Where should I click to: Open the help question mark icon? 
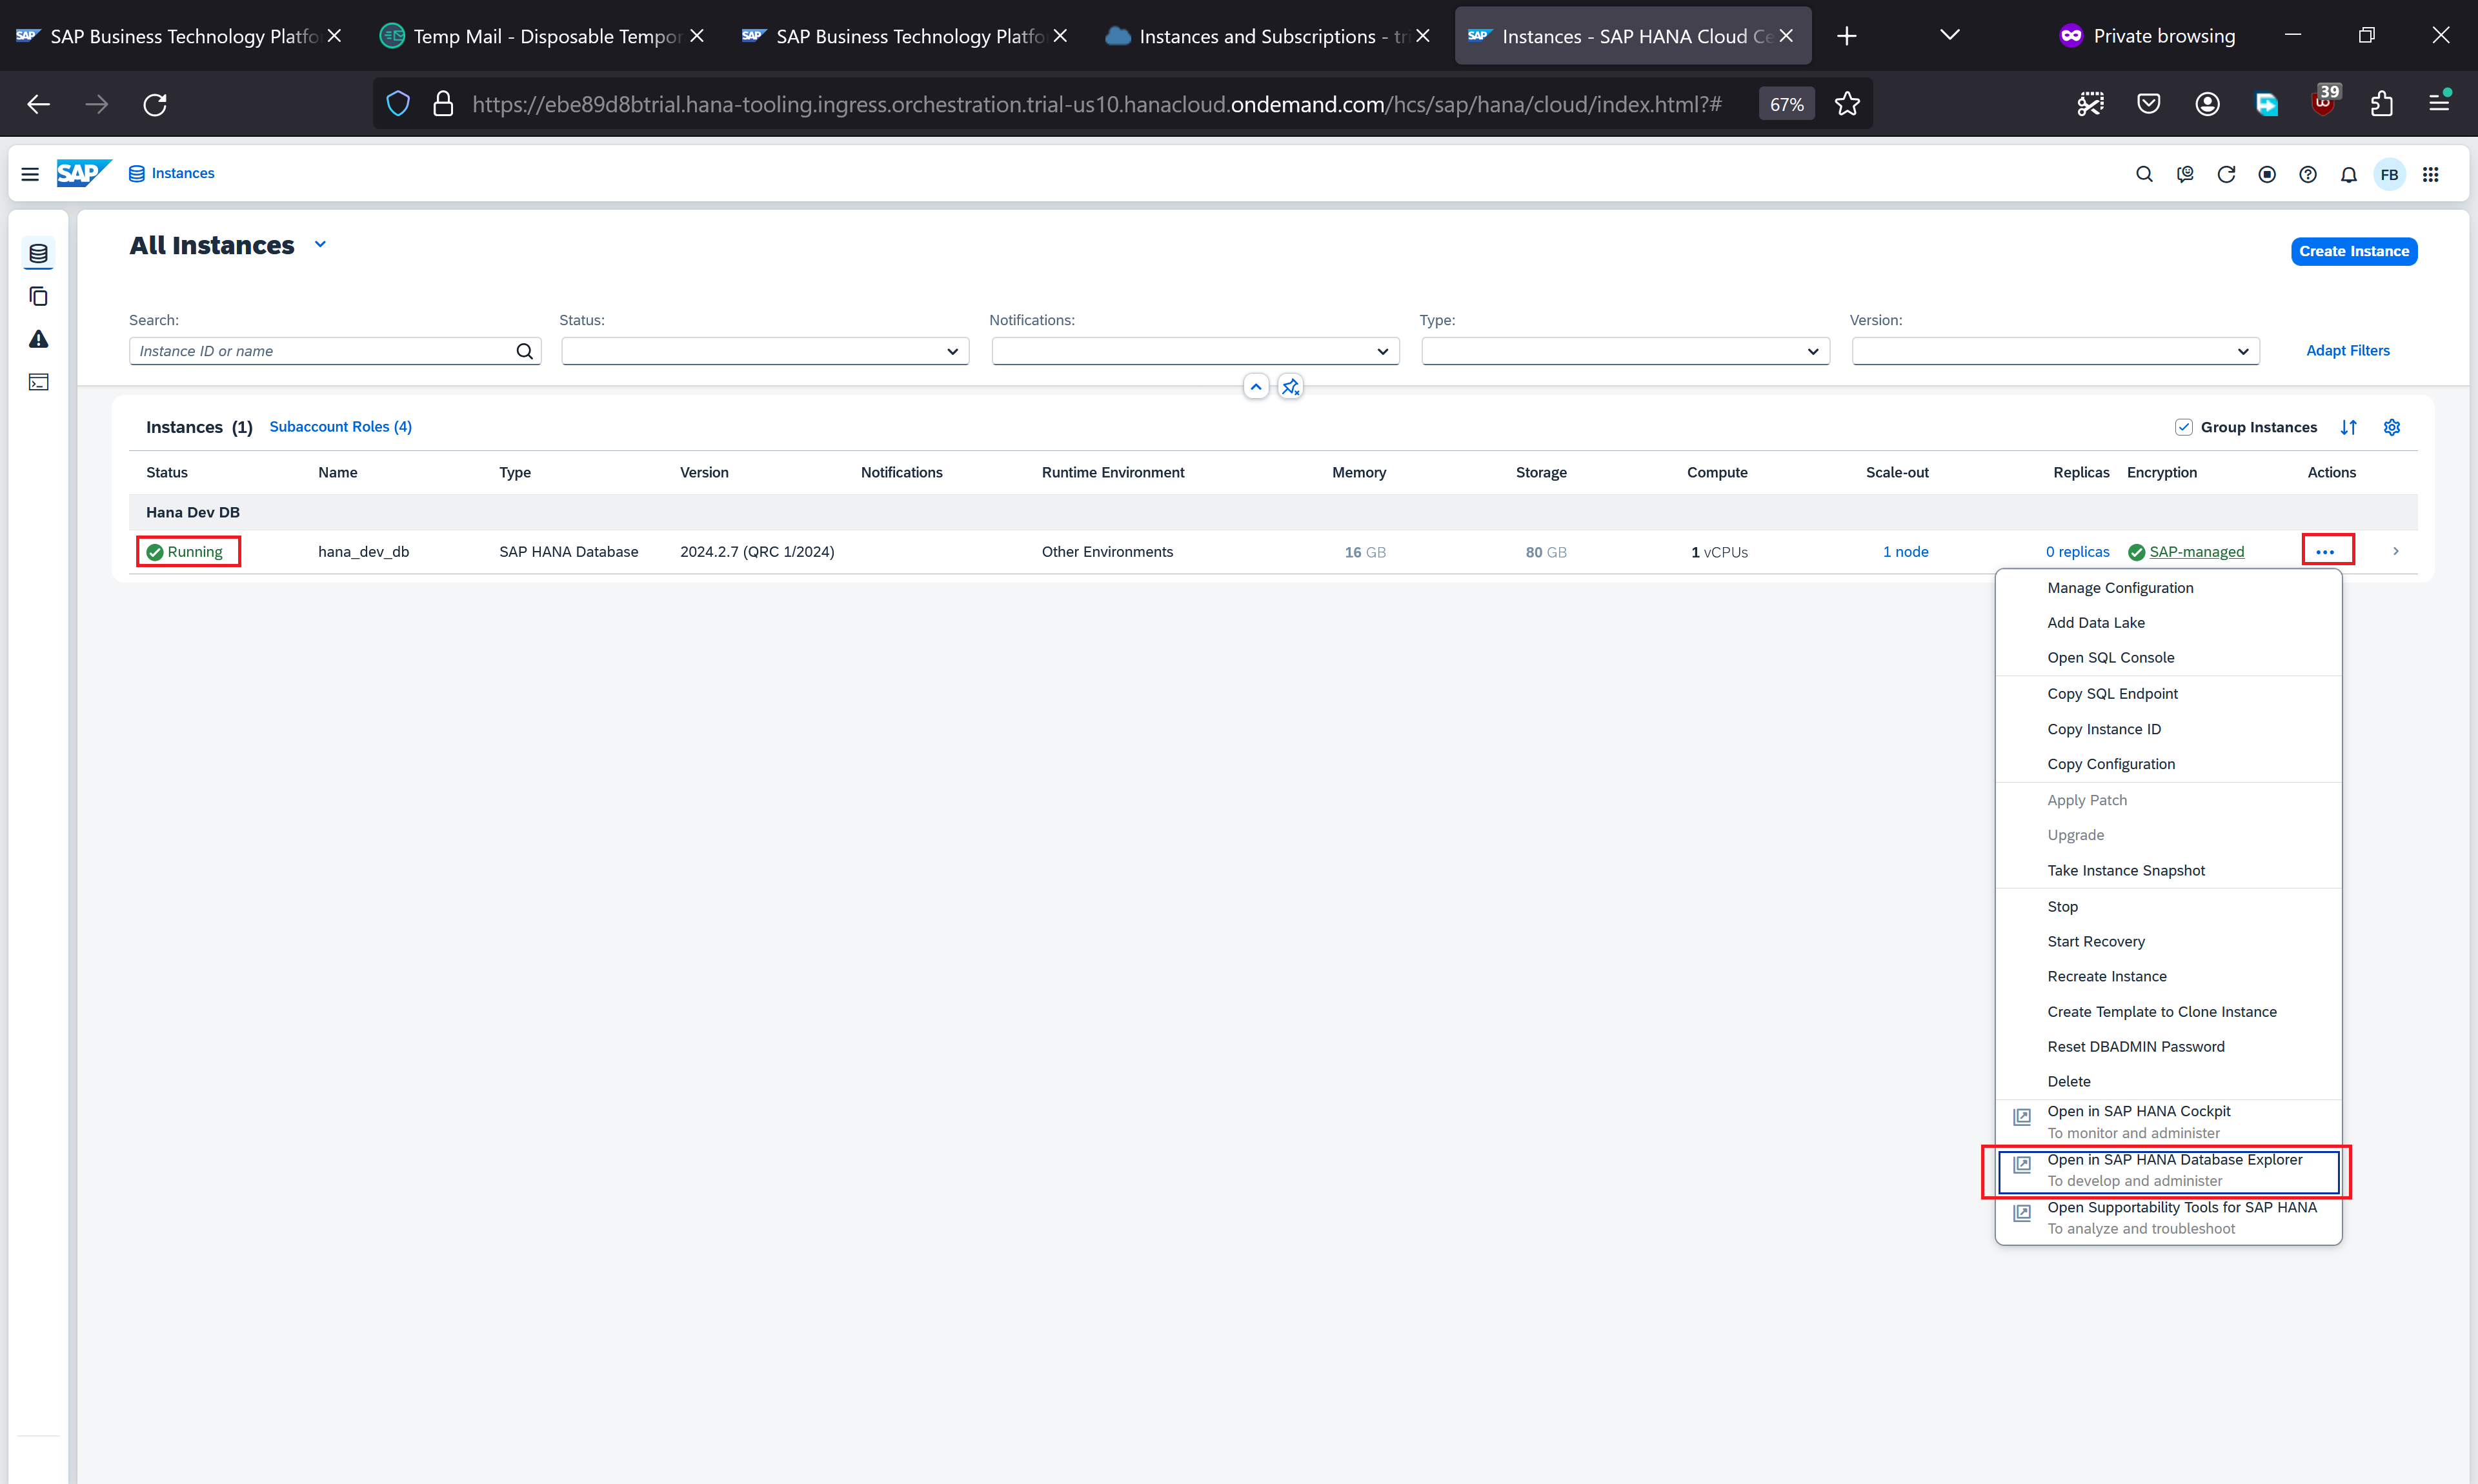[x=2307, y=174]
